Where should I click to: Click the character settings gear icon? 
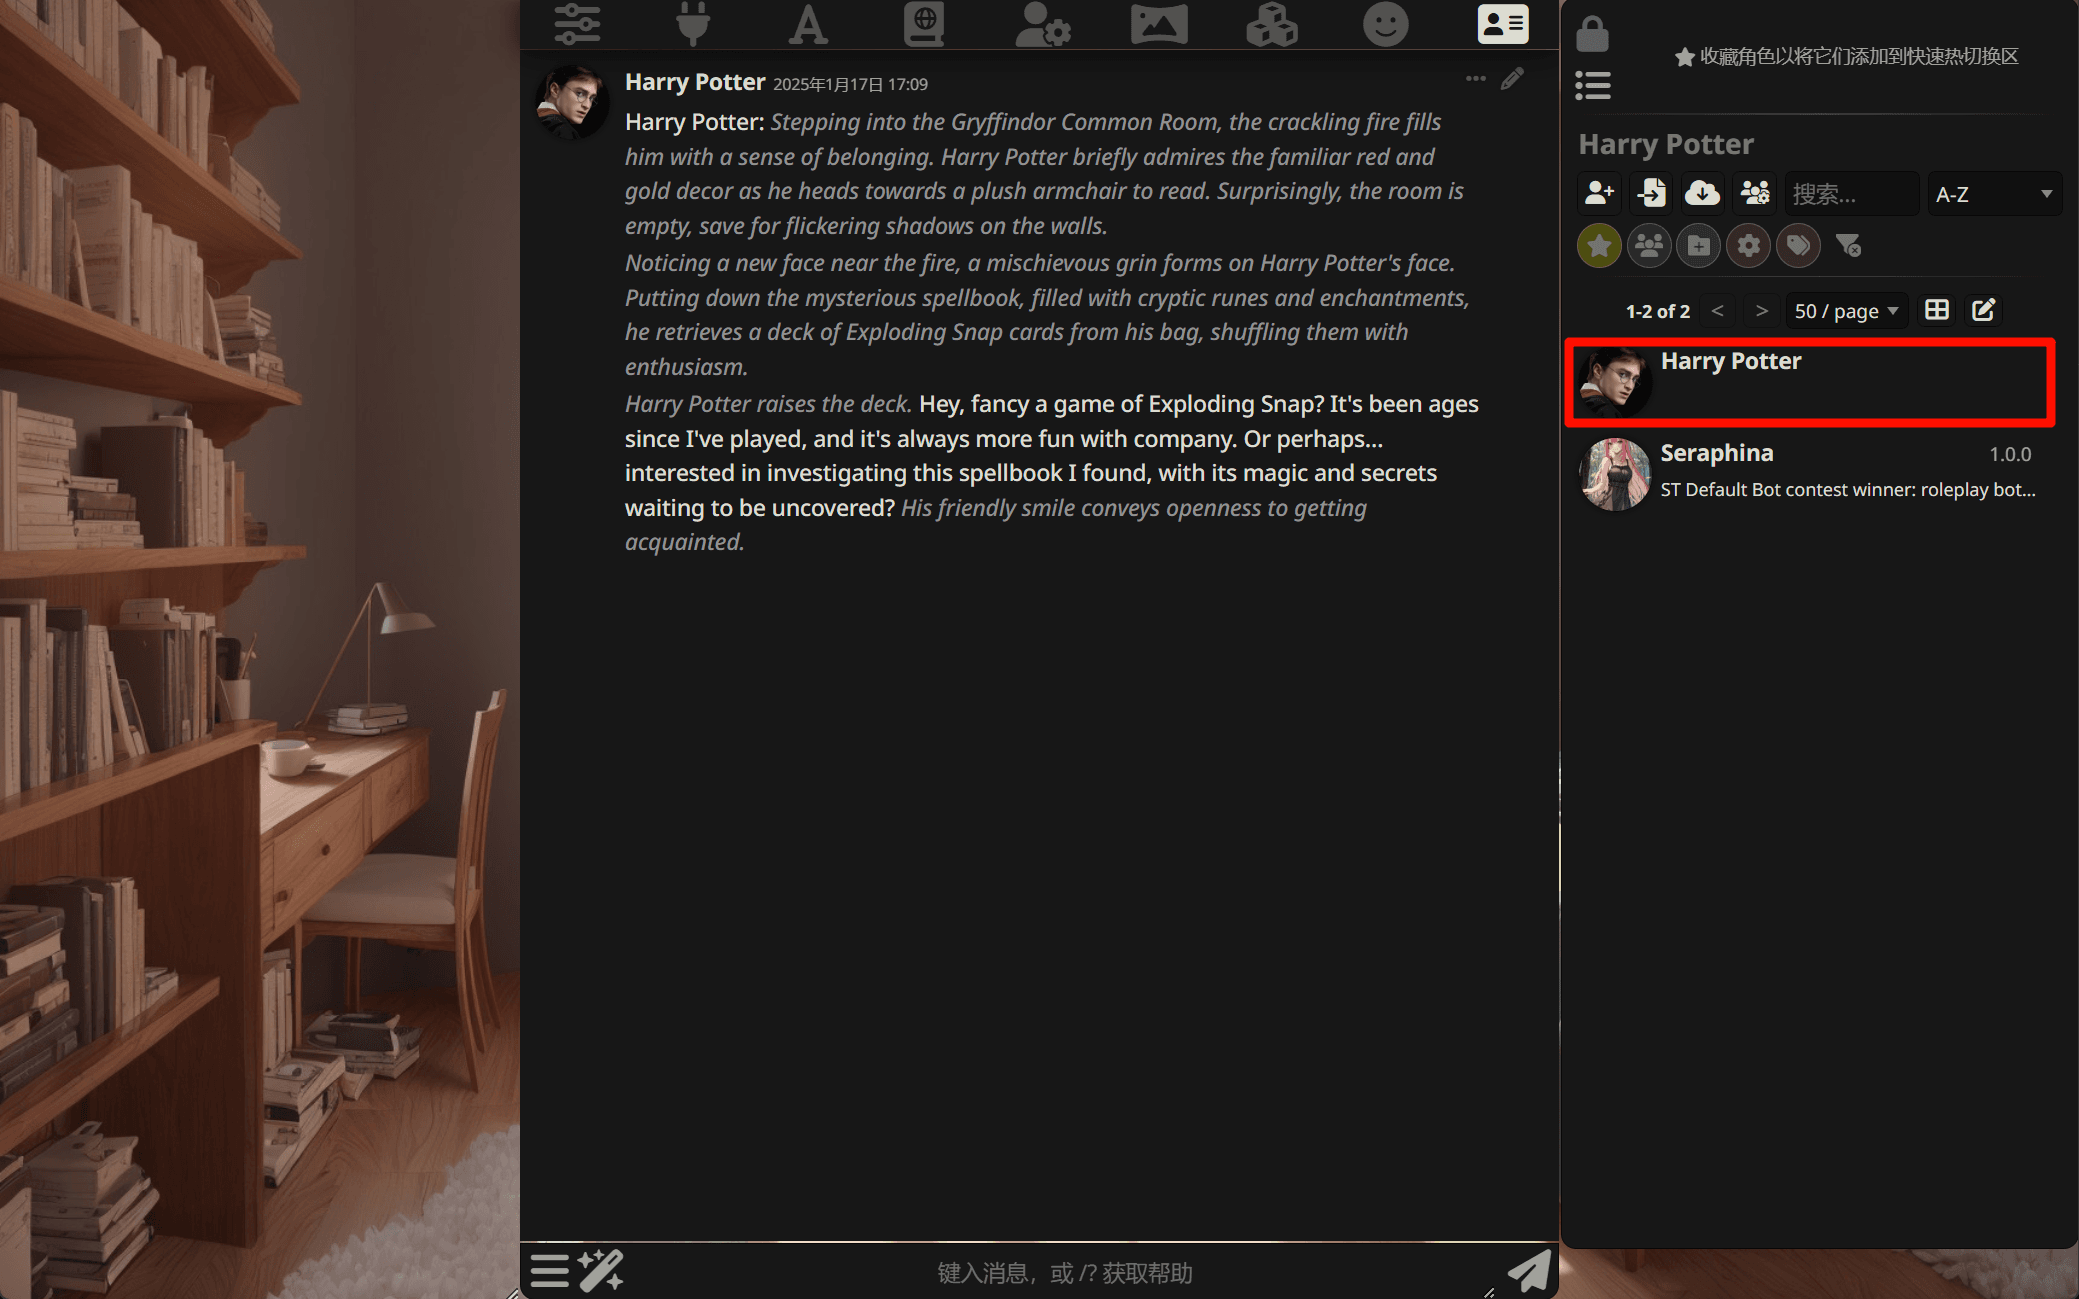(1747, 245)
